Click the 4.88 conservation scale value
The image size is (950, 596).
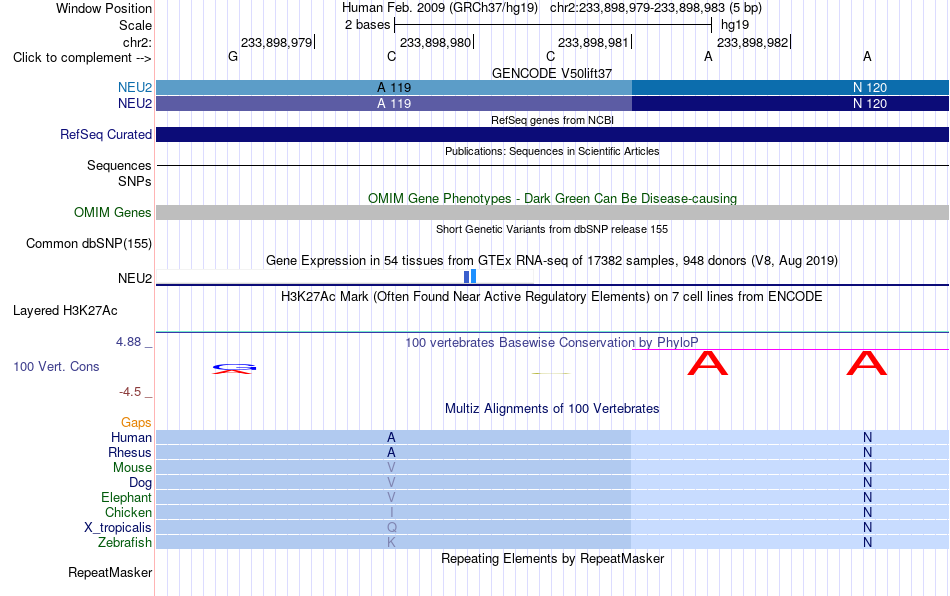128,342
